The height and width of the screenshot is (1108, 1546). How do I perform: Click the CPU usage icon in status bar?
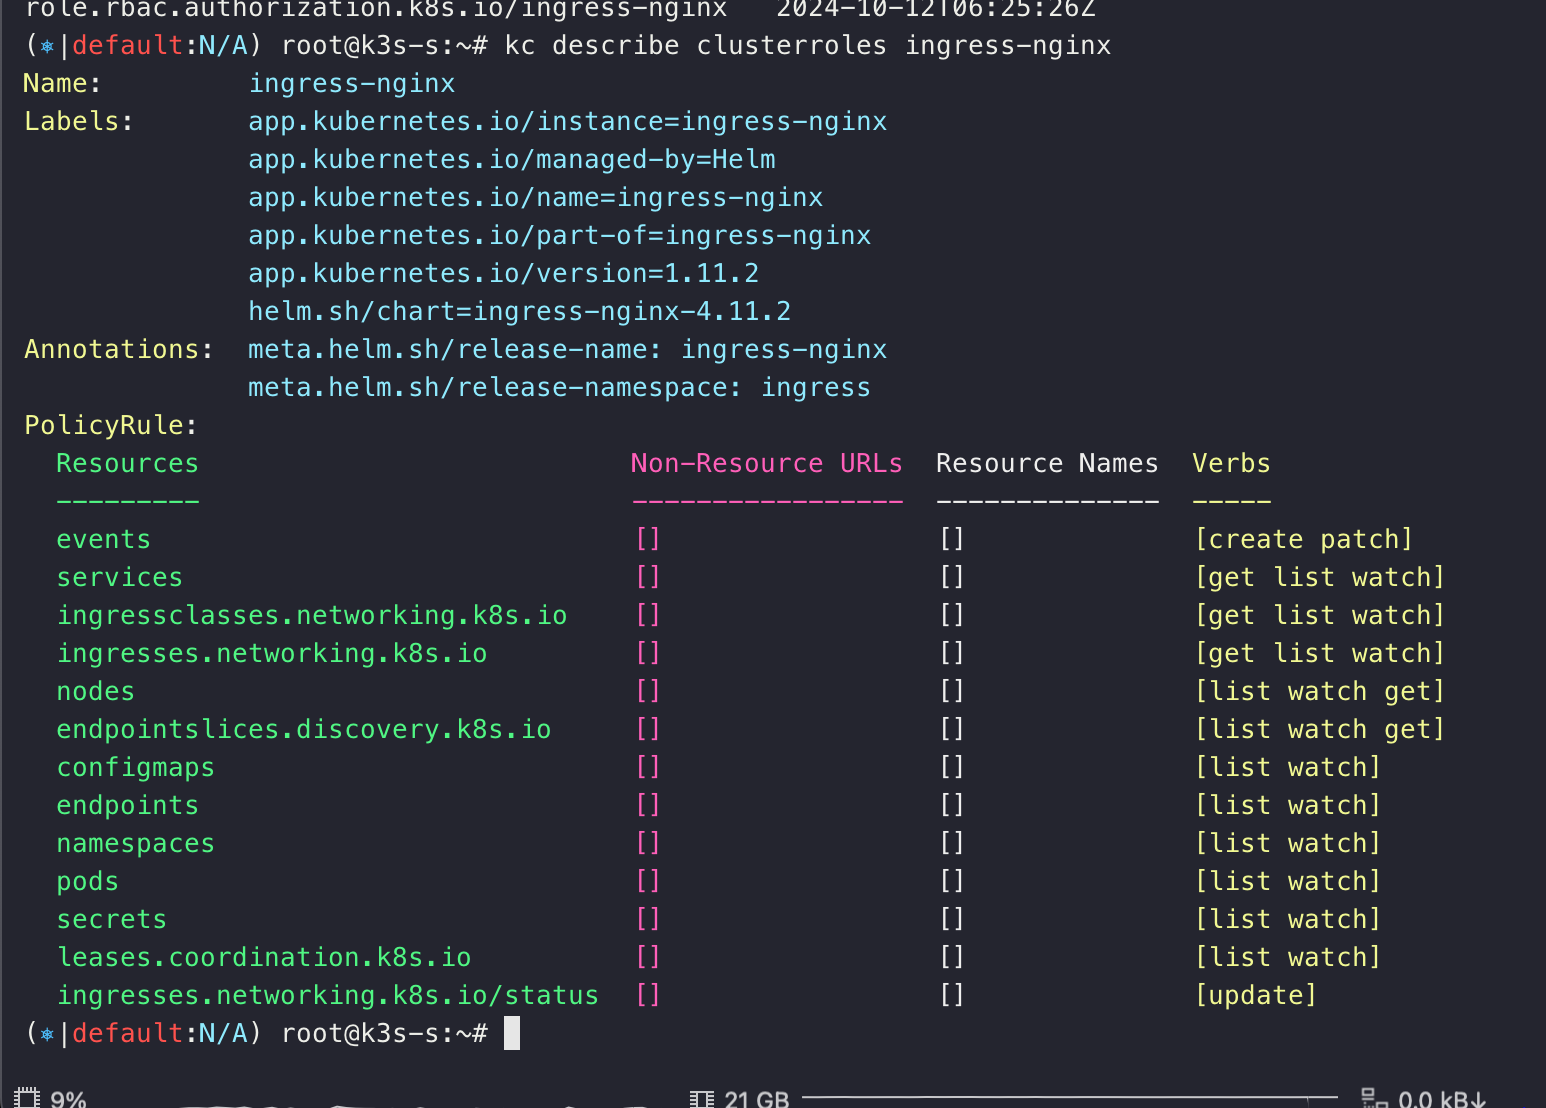click(27, 1098)
